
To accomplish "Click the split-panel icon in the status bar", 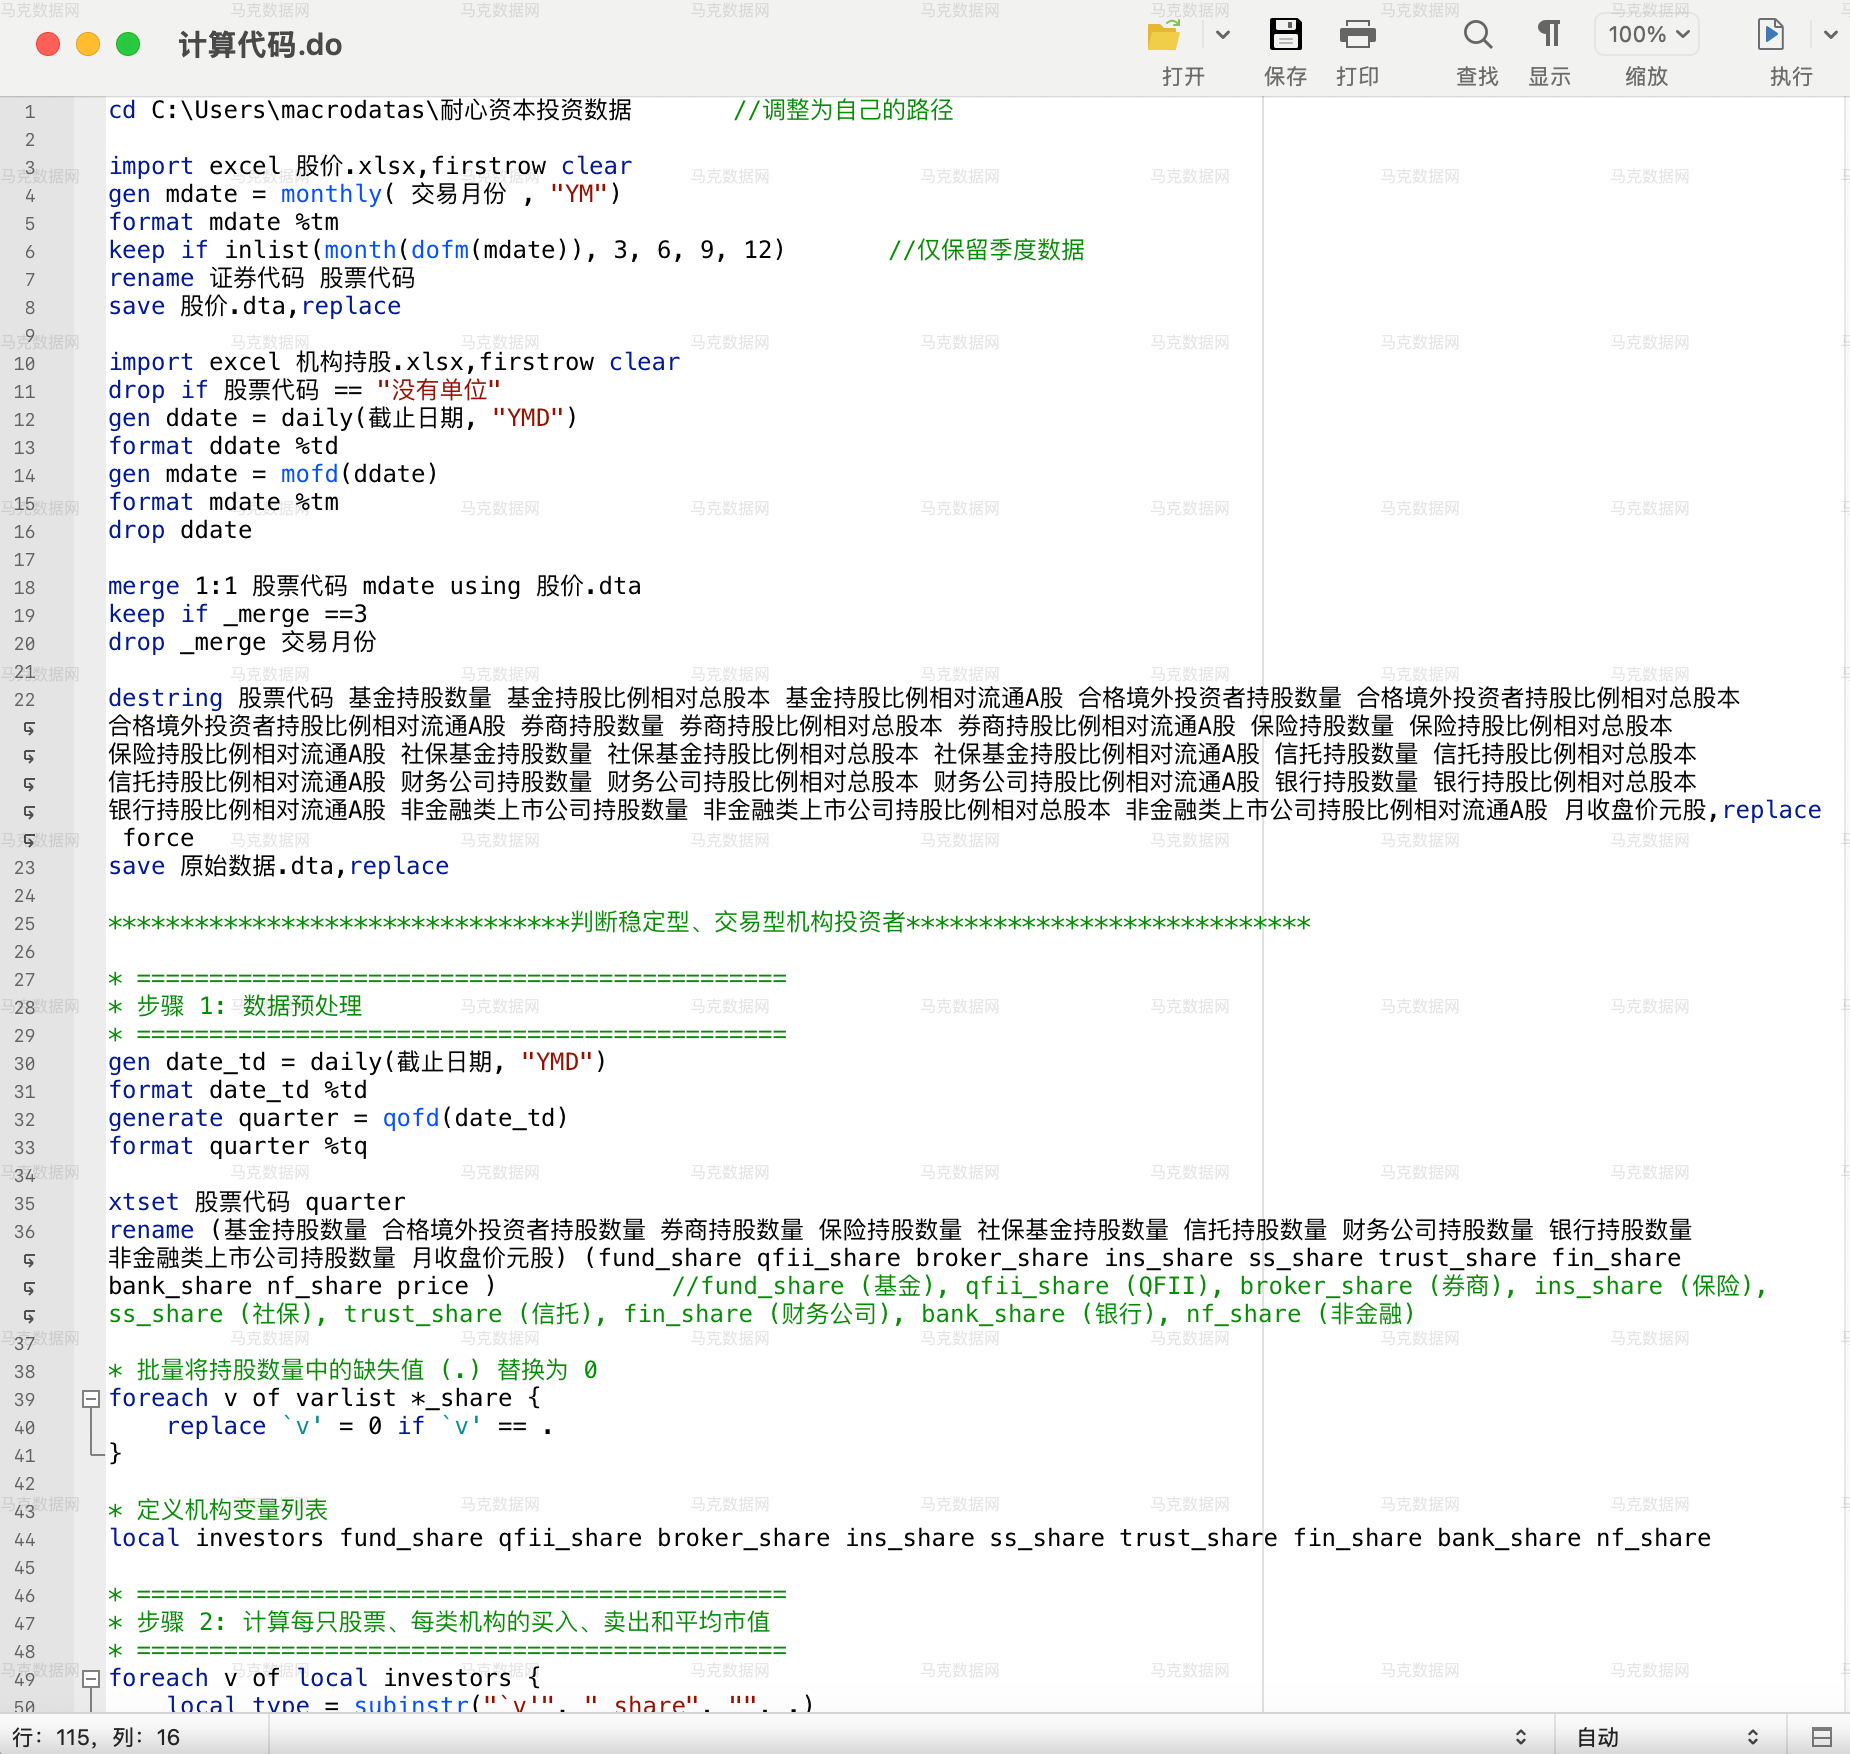I will [x=1822, y=1737].
